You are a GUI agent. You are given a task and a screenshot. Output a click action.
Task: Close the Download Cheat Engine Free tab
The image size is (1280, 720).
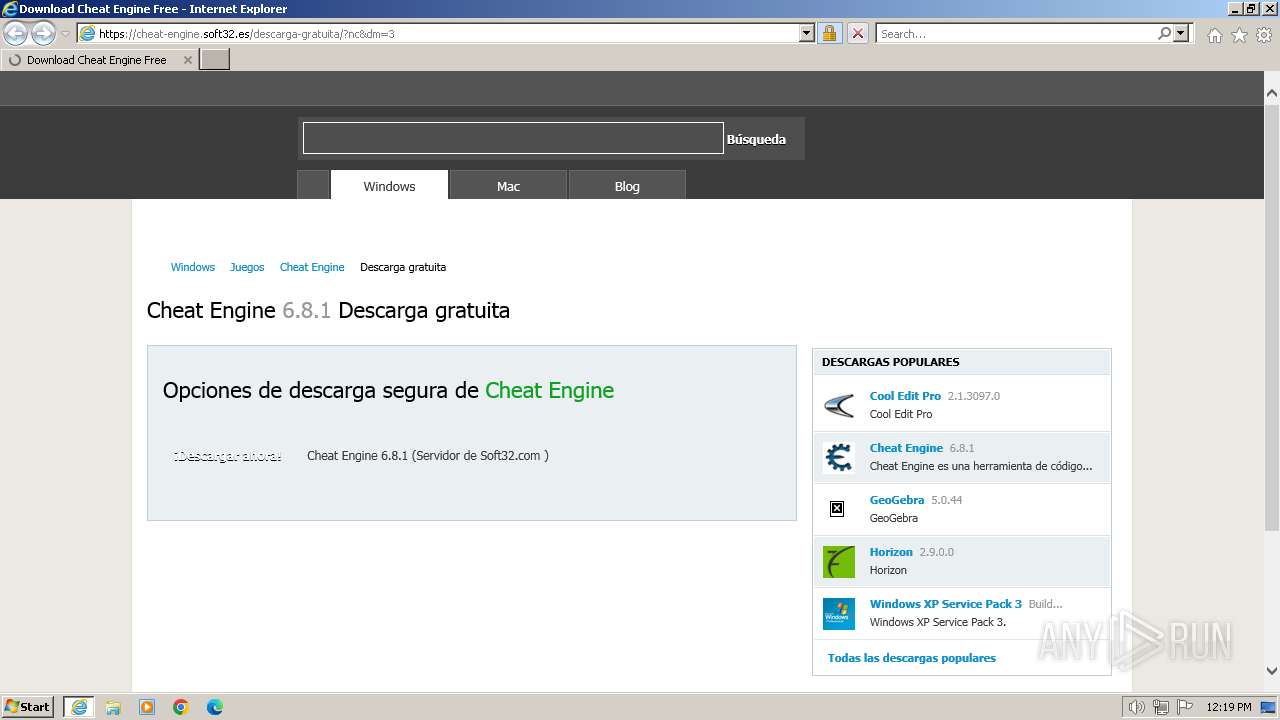coord(187,60)
